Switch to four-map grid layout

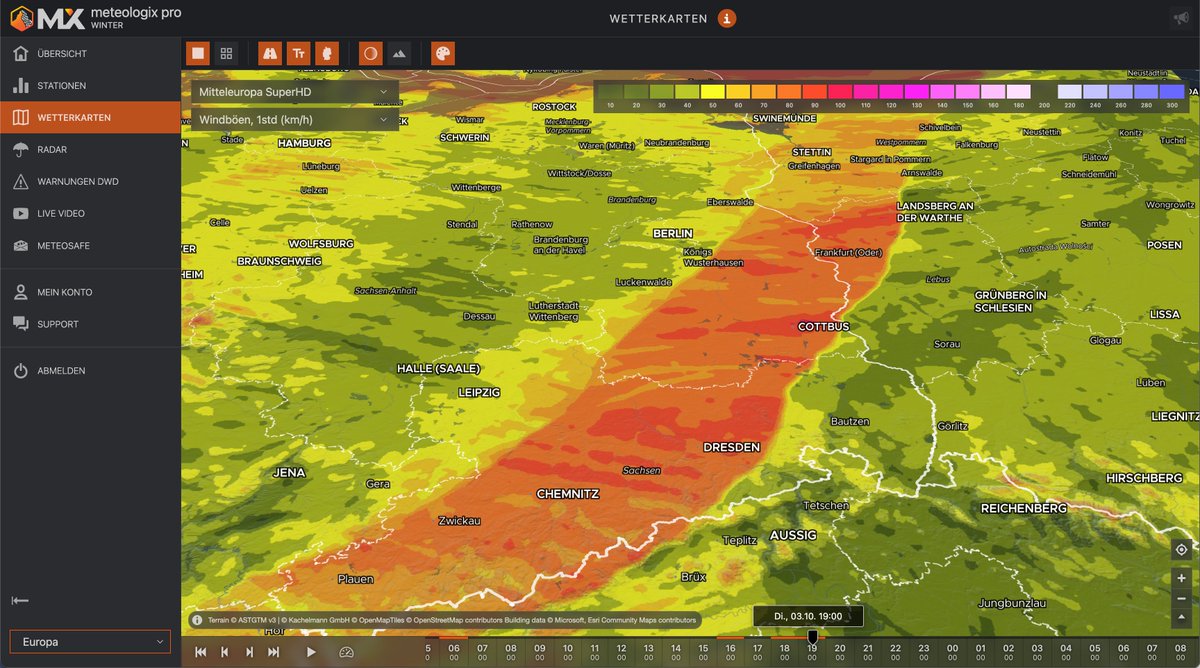click(226, 54)
